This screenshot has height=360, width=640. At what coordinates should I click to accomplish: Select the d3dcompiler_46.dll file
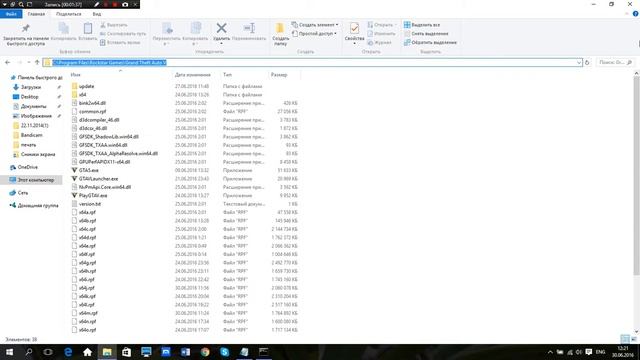point(99,120)
